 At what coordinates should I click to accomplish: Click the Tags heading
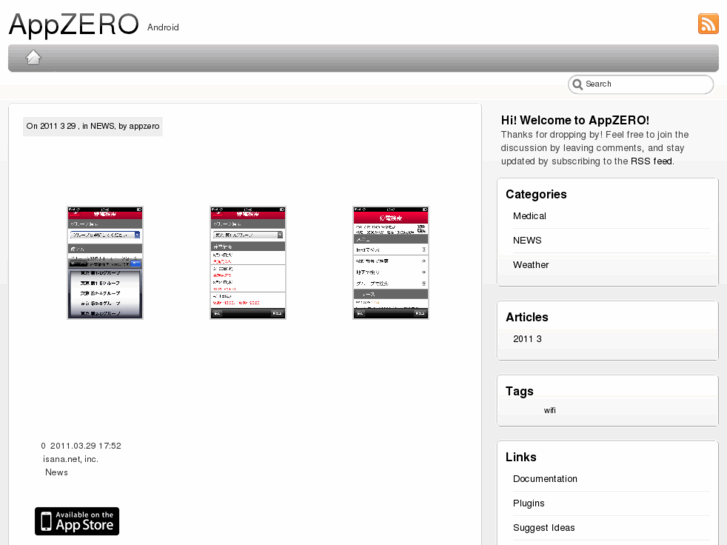point(519,391)
